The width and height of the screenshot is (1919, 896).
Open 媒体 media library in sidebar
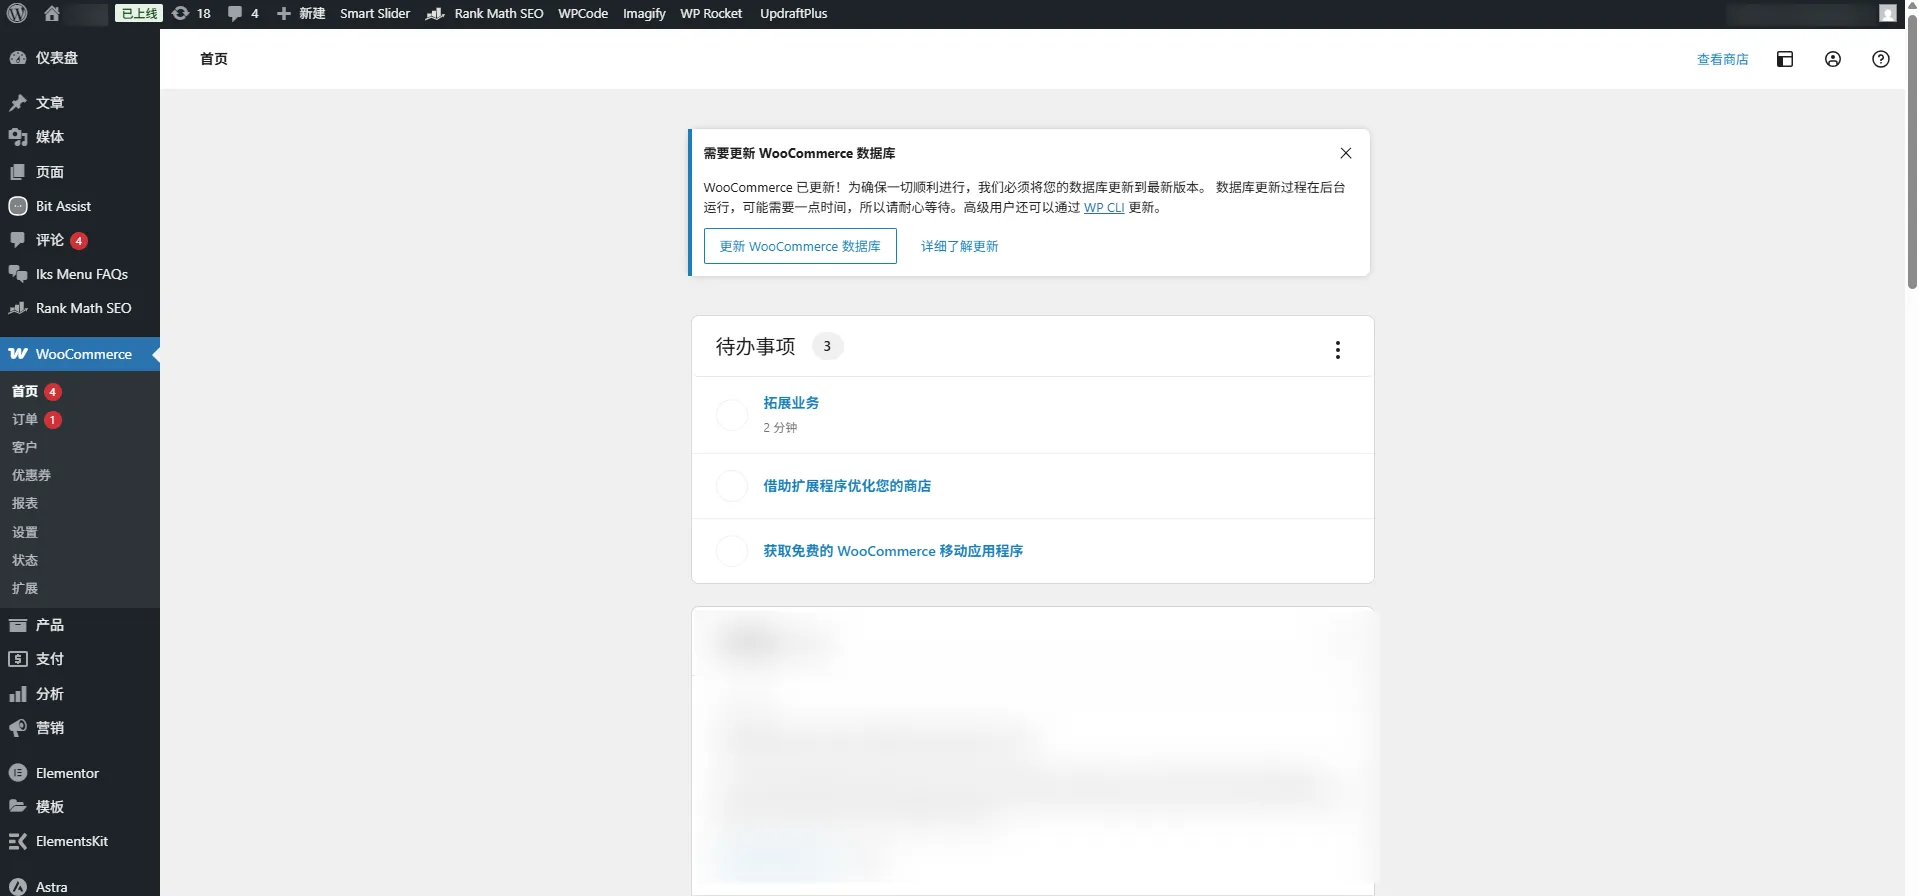coord(80,137)
